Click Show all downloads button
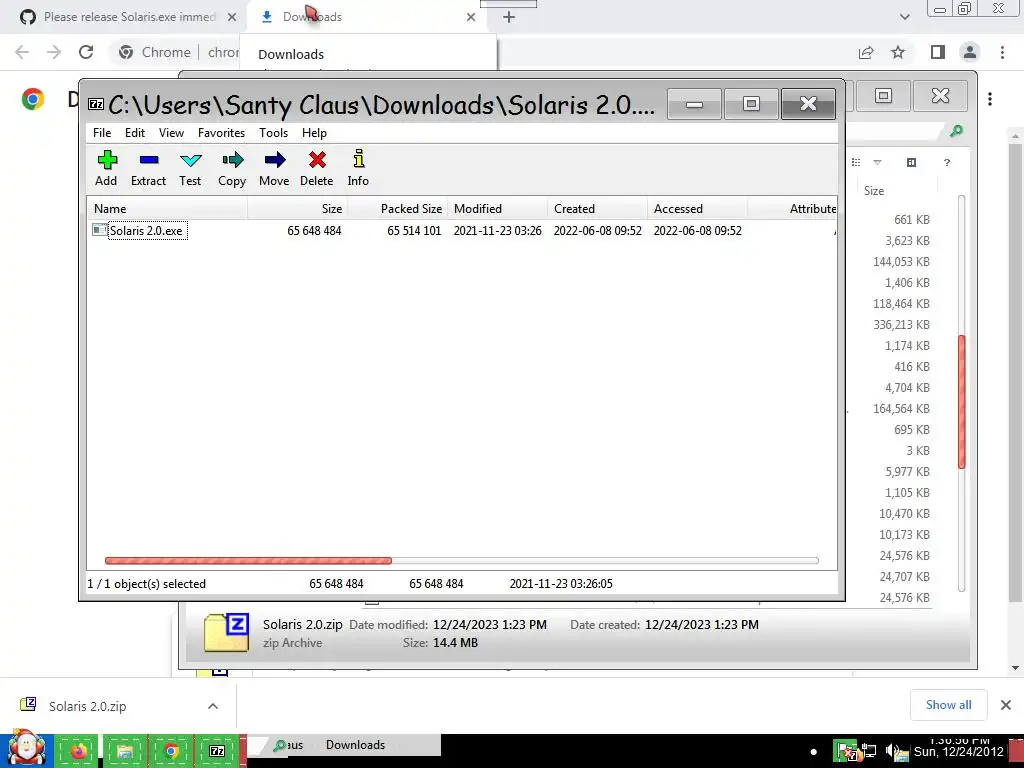The width and height of the screenshot is (1024, 768). pos(948,705)
